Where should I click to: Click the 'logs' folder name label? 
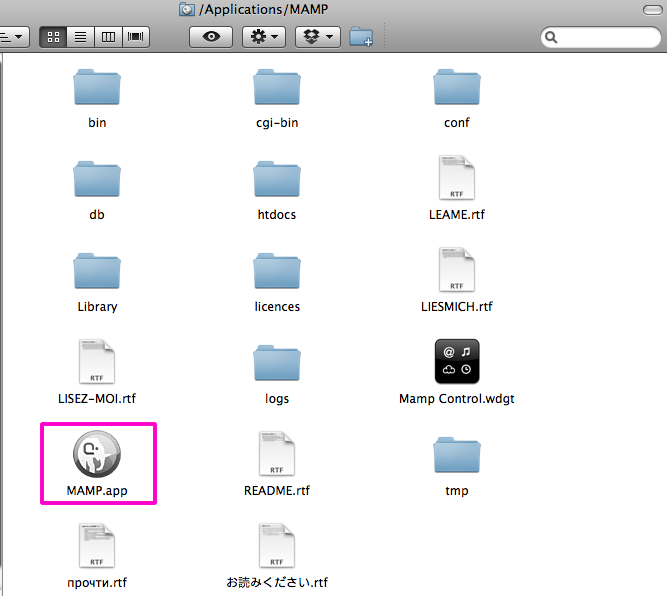277,399
